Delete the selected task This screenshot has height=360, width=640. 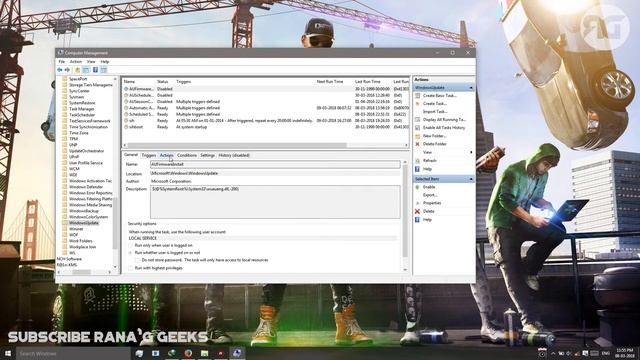[428, 211]
